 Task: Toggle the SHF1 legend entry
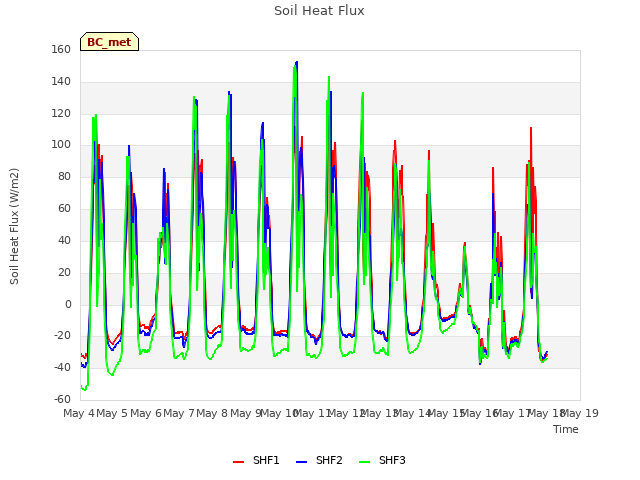pos(256,460)
